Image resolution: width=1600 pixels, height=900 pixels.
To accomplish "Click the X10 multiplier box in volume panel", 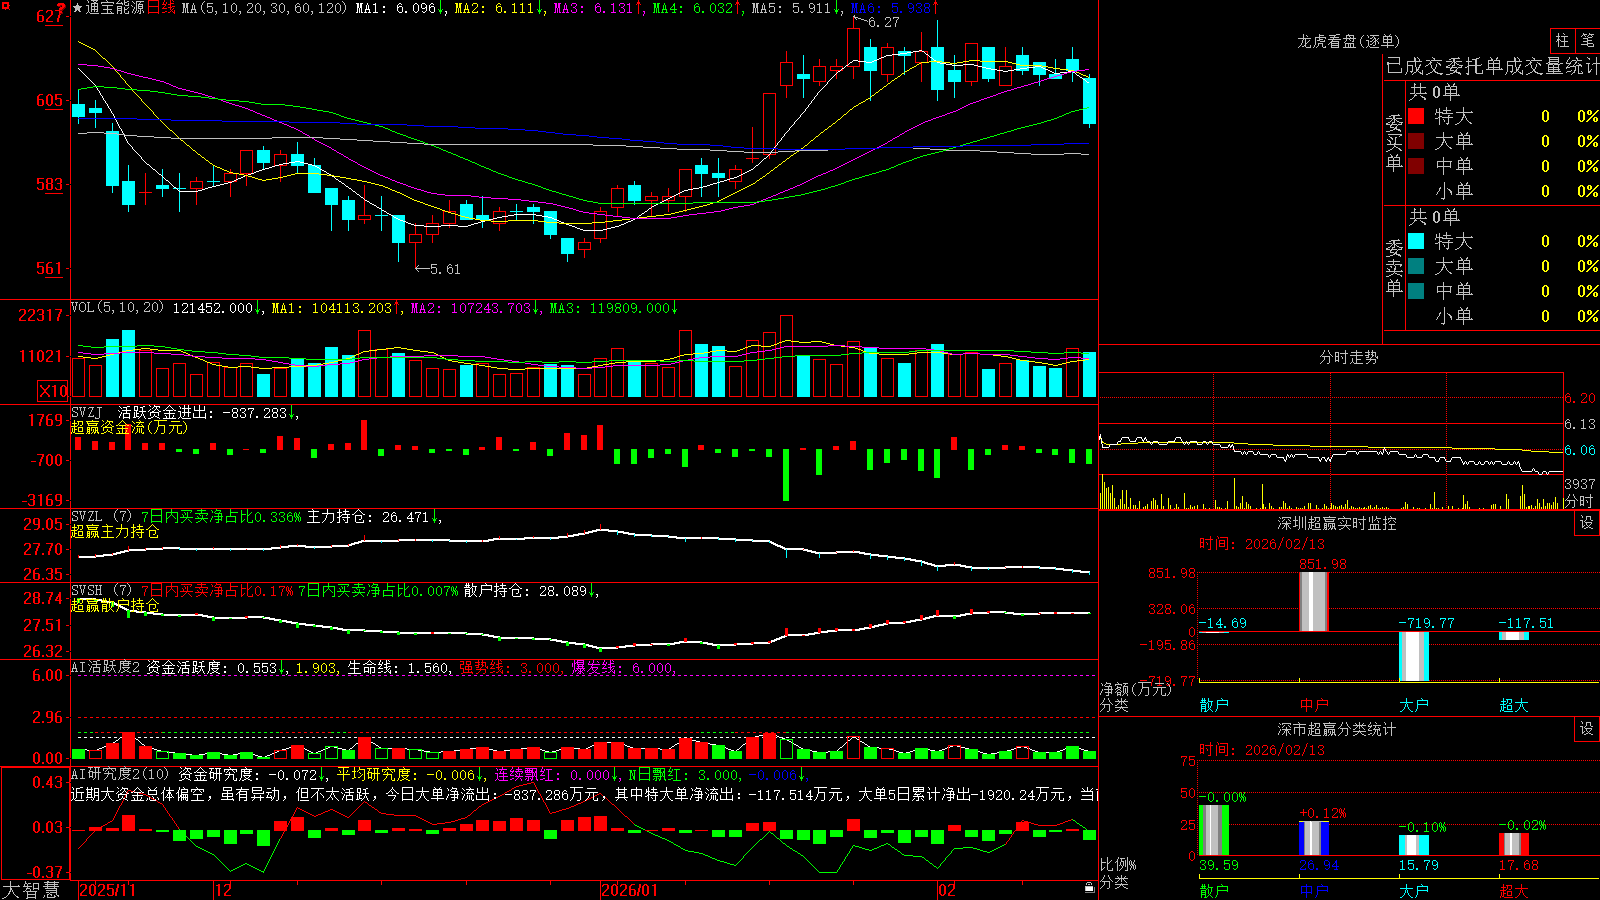I will coord(53,391).
